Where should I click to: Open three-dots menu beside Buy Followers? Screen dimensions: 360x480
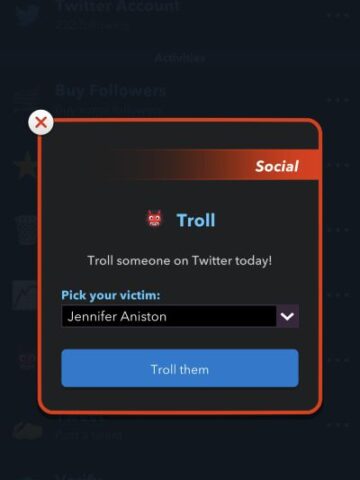(338, 100)
